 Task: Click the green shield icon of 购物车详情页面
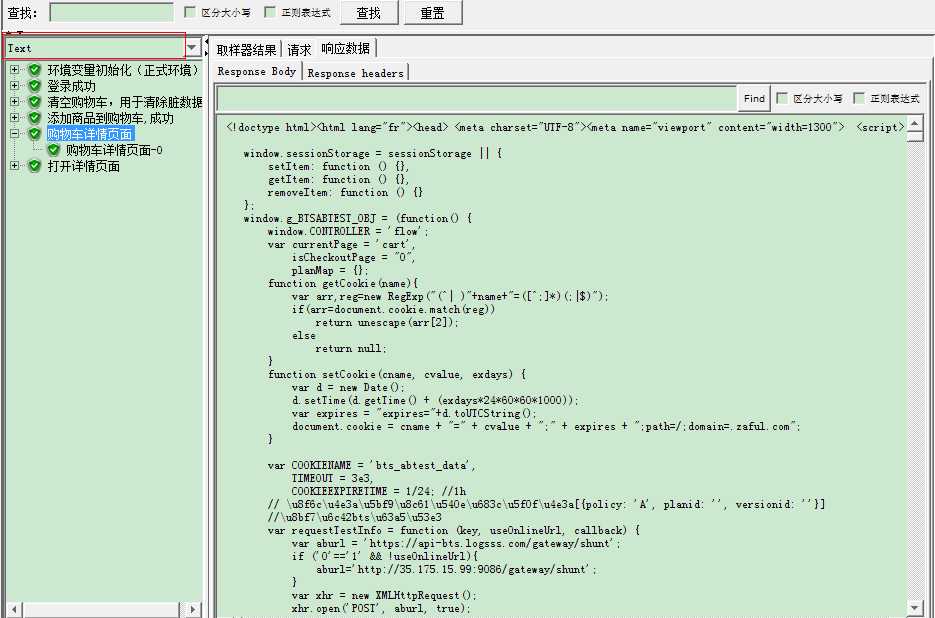tap(35, 134)
